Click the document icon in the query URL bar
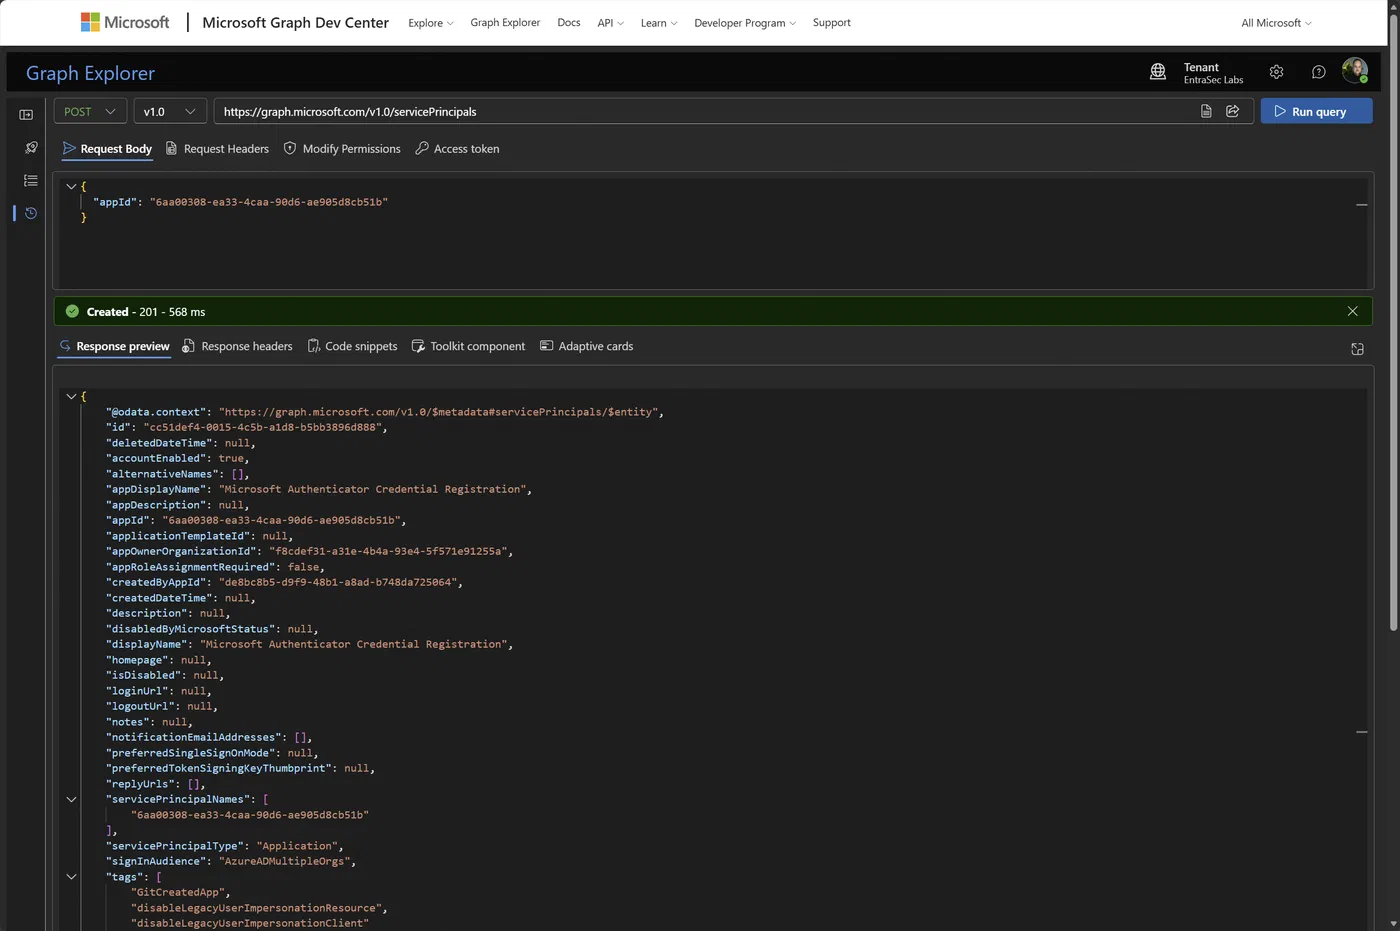 [x=1206, y=111]
